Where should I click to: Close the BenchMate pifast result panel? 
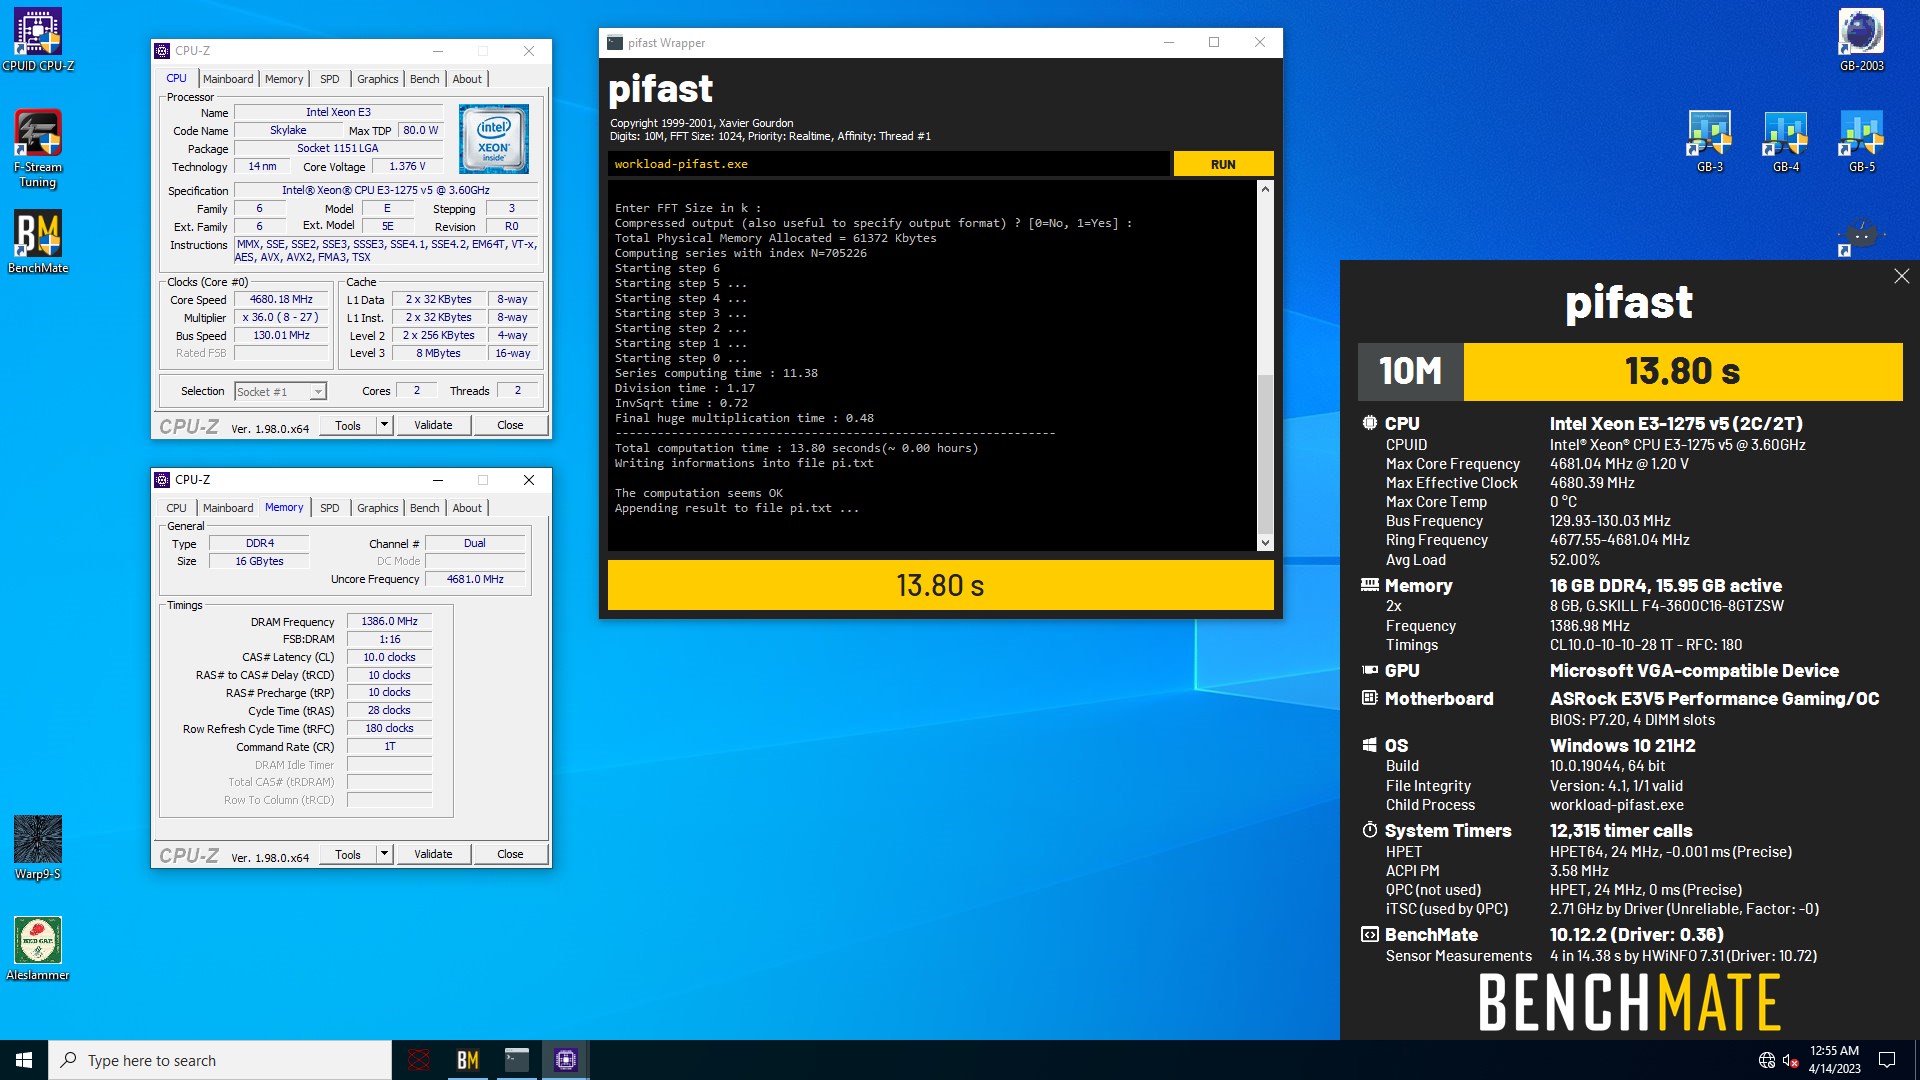tap(1901, 276)
